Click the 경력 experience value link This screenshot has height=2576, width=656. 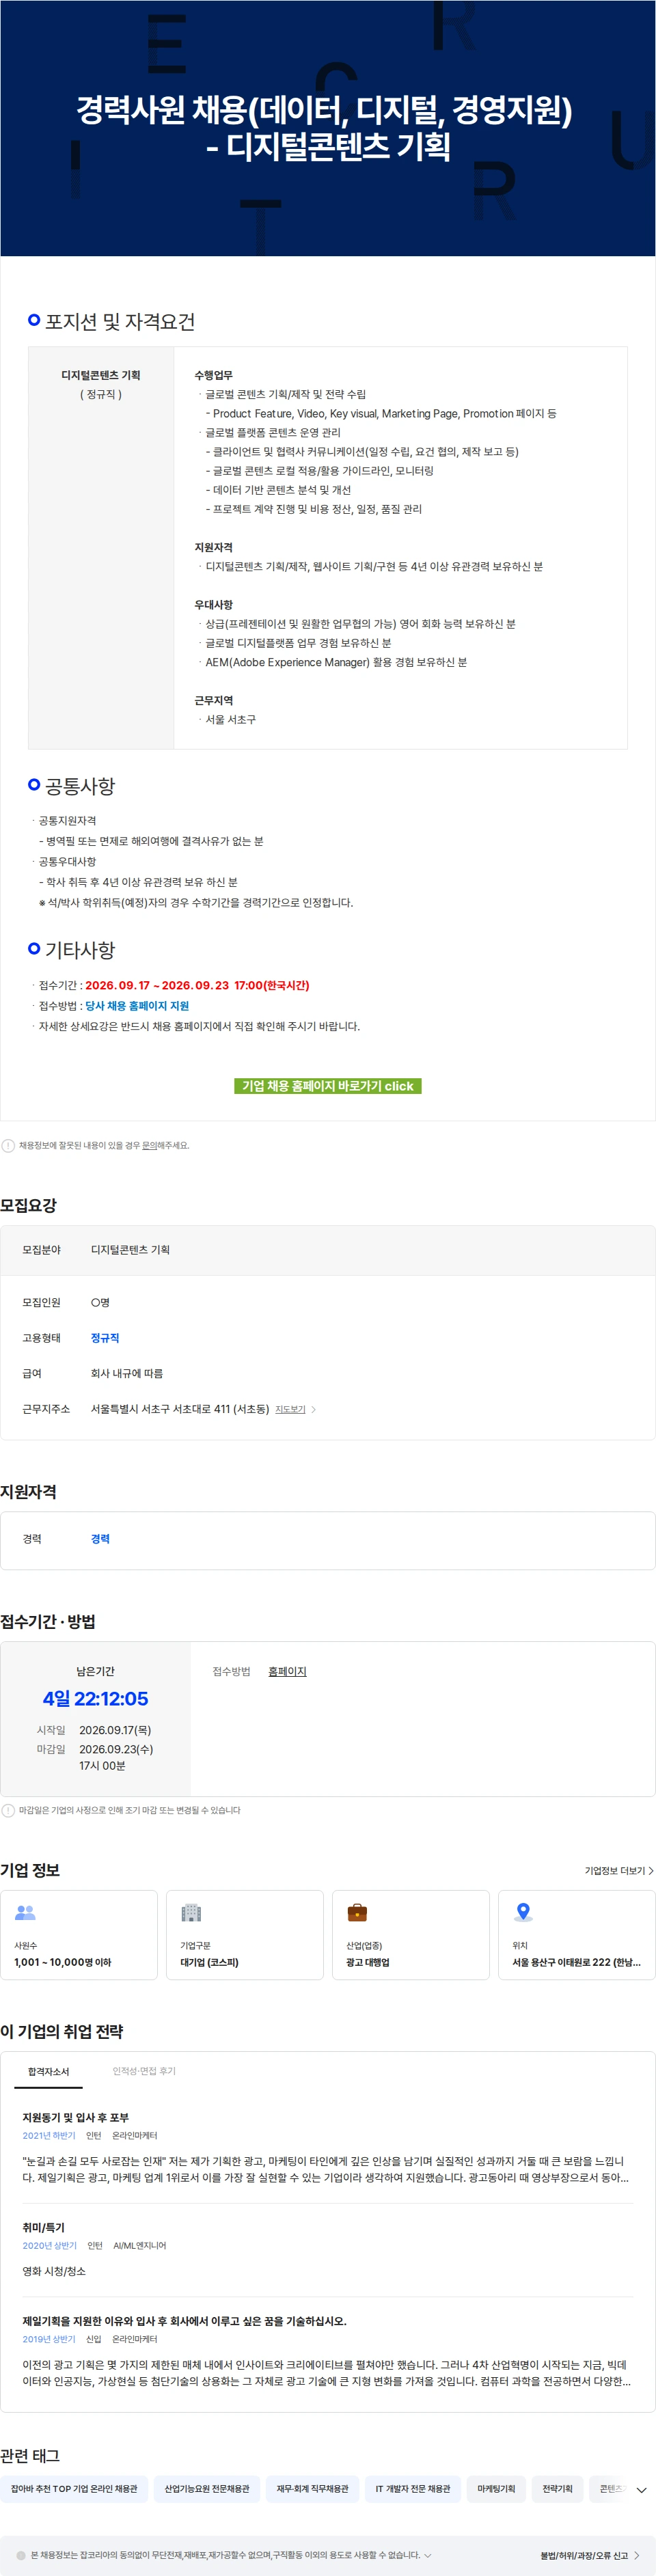pos(100,1538)
